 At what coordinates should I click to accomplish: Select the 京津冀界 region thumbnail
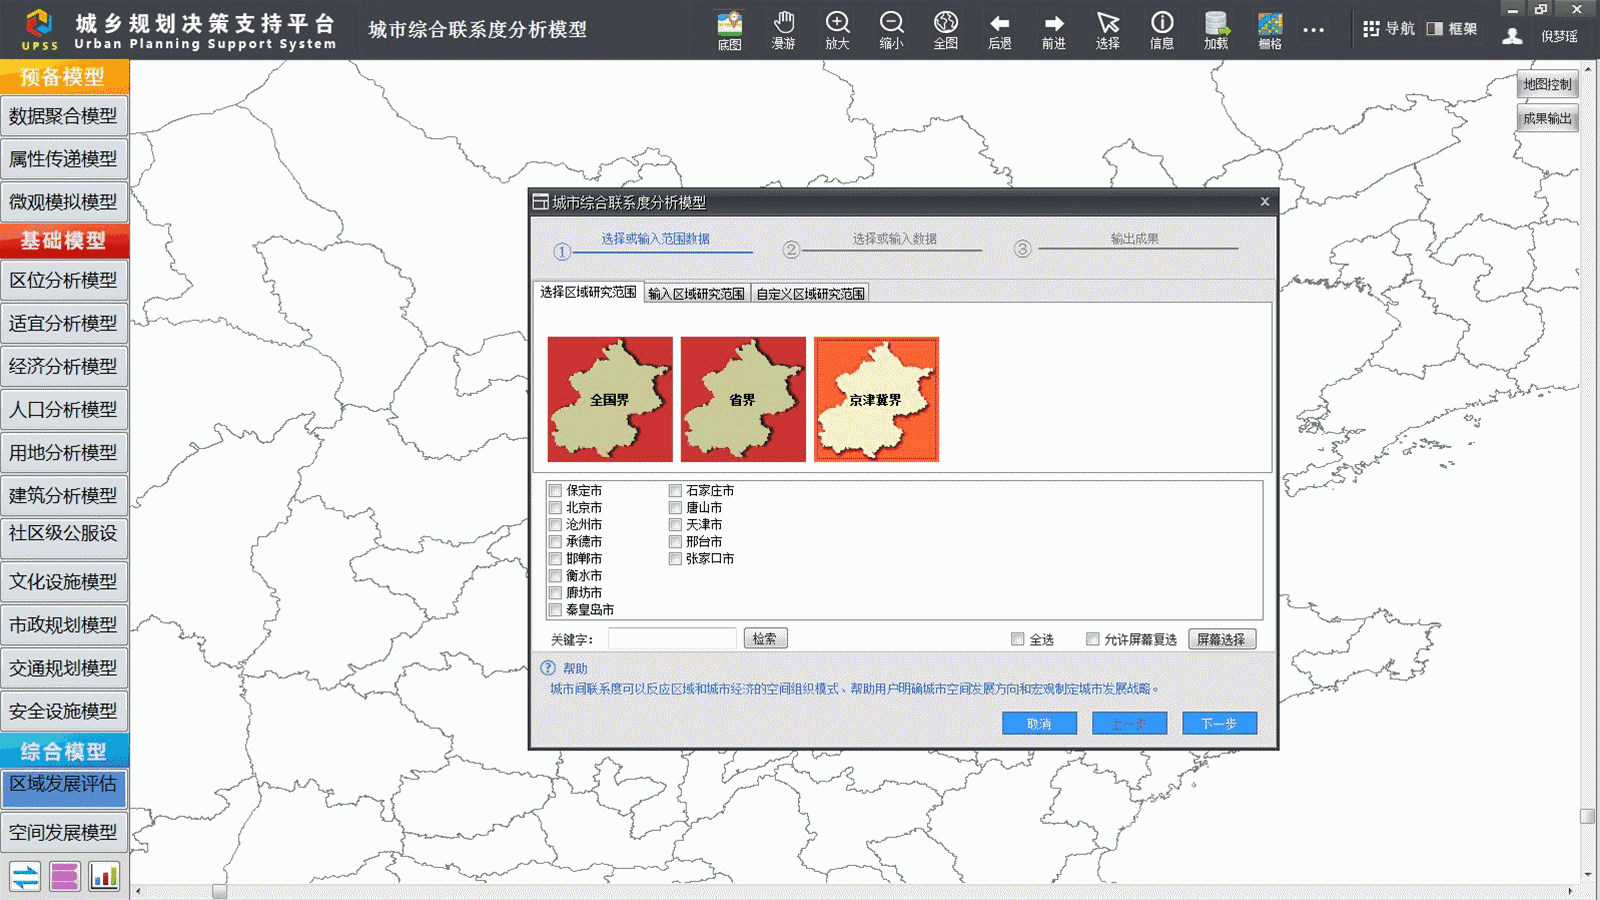(x=876, y=399)
